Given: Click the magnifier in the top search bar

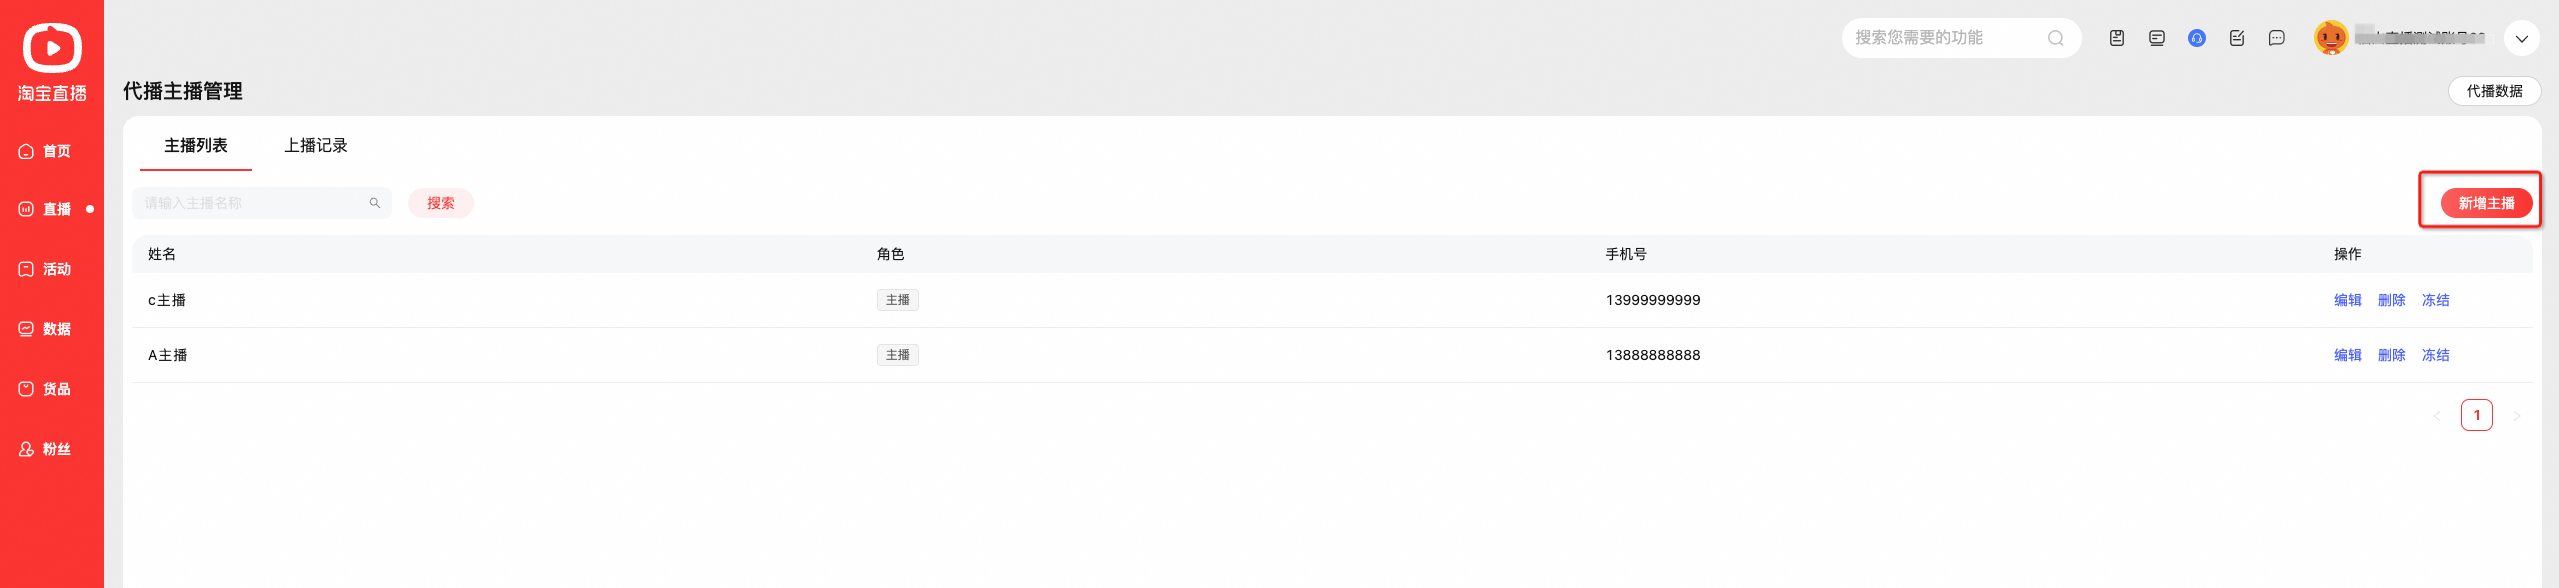Looking at the screenshot, I should click(x=2055, y=38).
